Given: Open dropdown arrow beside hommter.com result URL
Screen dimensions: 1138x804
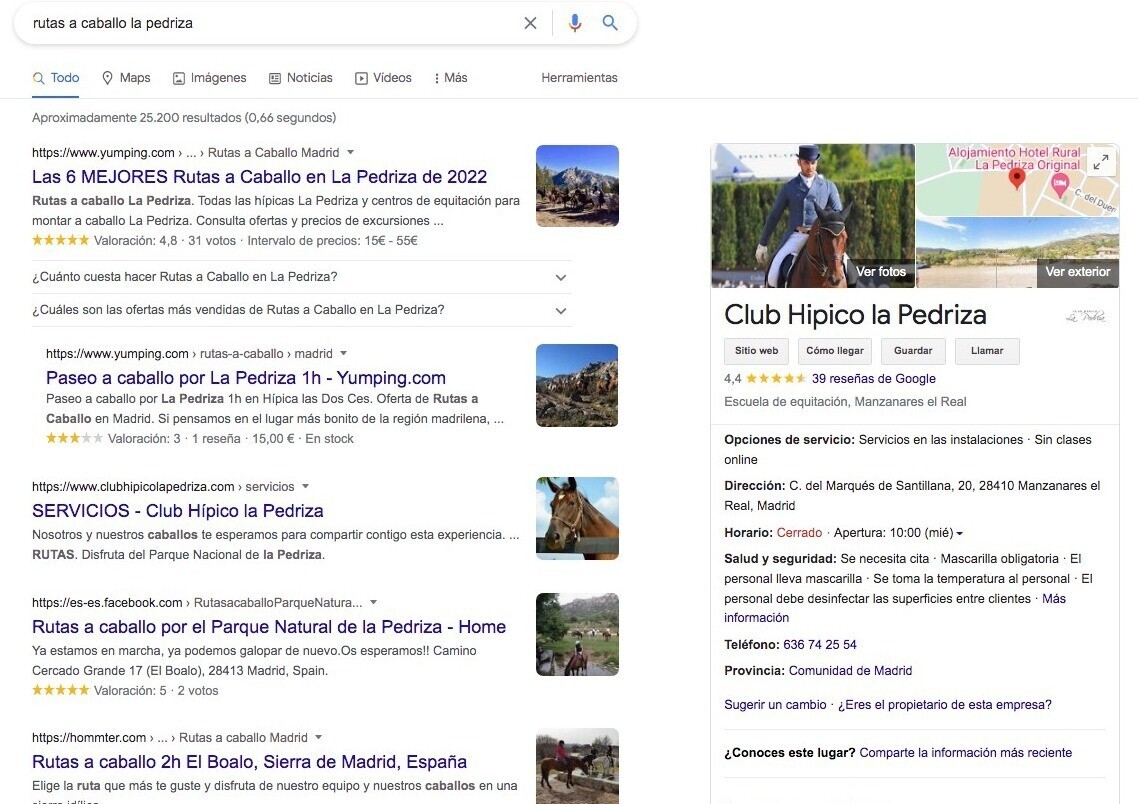Looking at the screenshot, I should (318, 737).
